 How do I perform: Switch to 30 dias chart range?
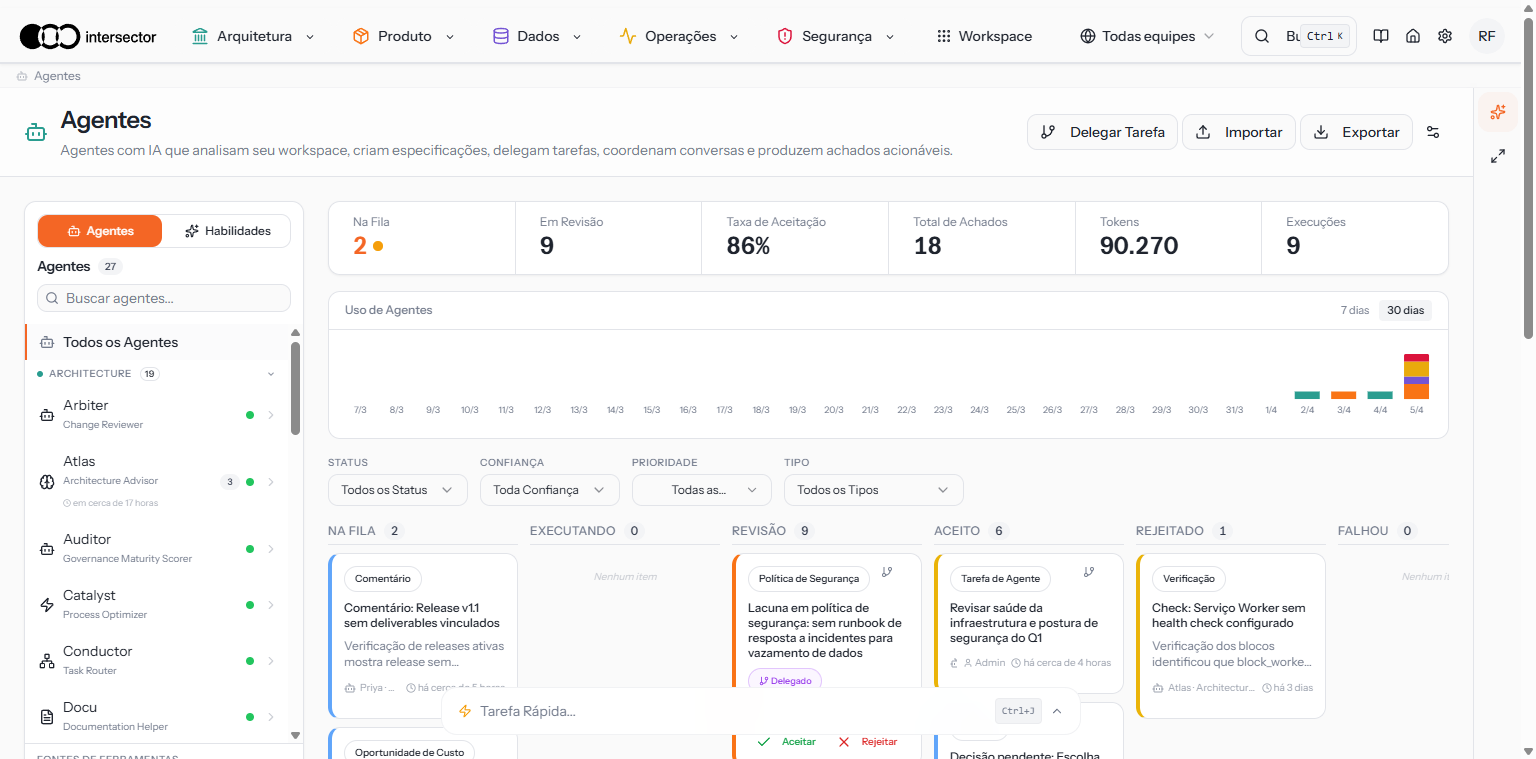pyautogui.click(x=1405, y=310)
